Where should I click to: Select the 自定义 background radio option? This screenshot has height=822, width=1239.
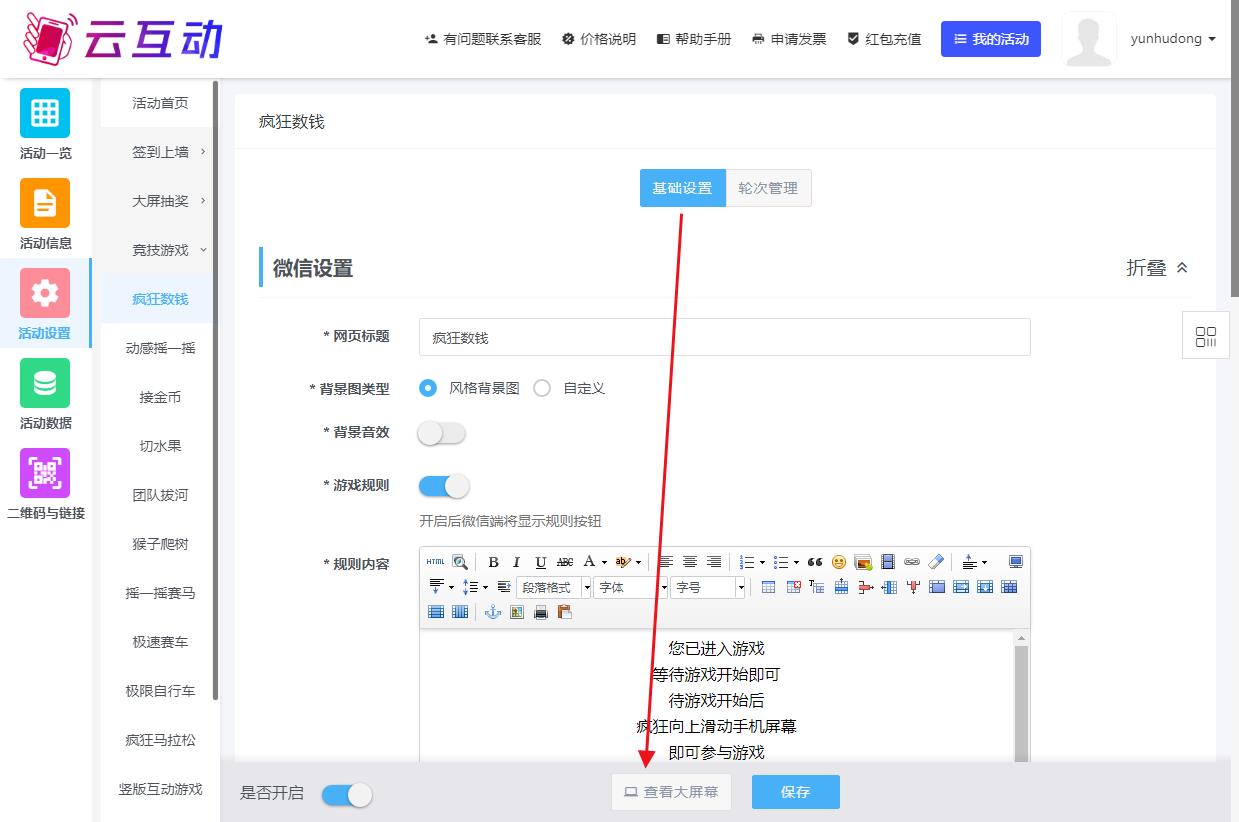(542, 389)
